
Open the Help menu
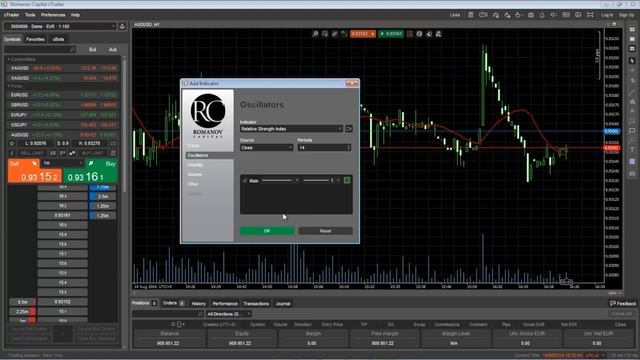76,15
